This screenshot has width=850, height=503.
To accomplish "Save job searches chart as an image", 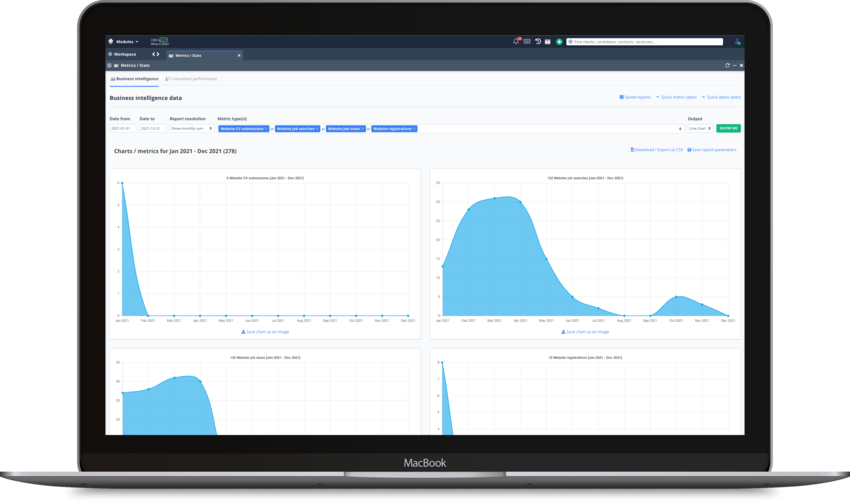I will 585,332.
